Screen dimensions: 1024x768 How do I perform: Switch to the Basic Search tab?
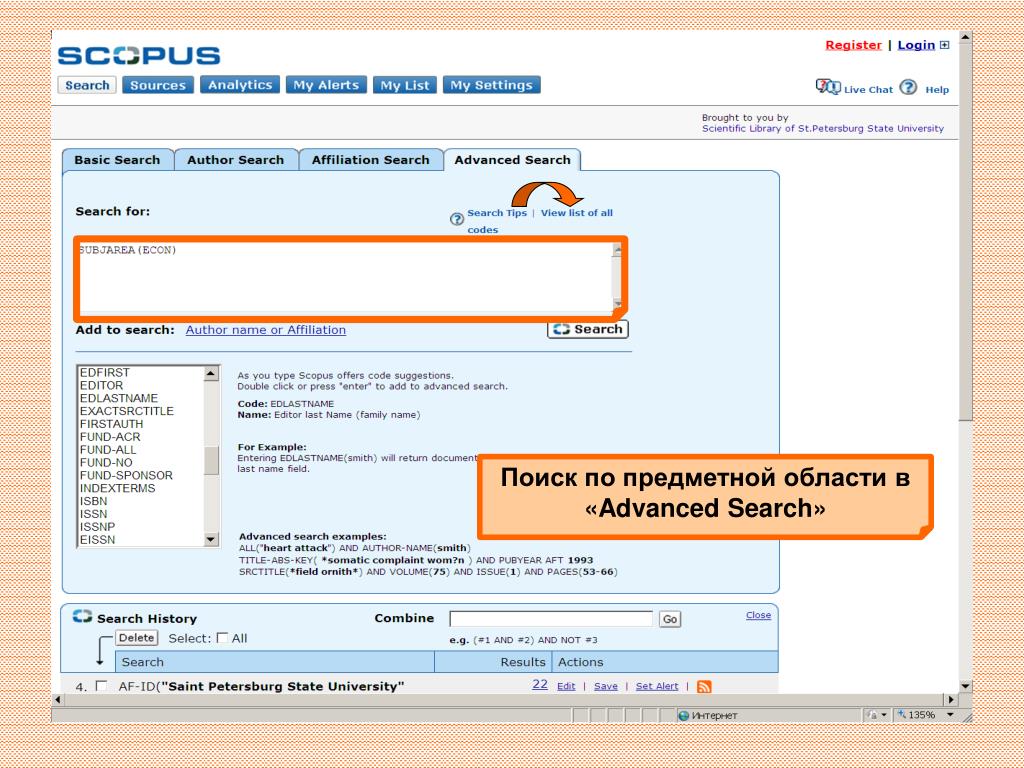(118, 160)
